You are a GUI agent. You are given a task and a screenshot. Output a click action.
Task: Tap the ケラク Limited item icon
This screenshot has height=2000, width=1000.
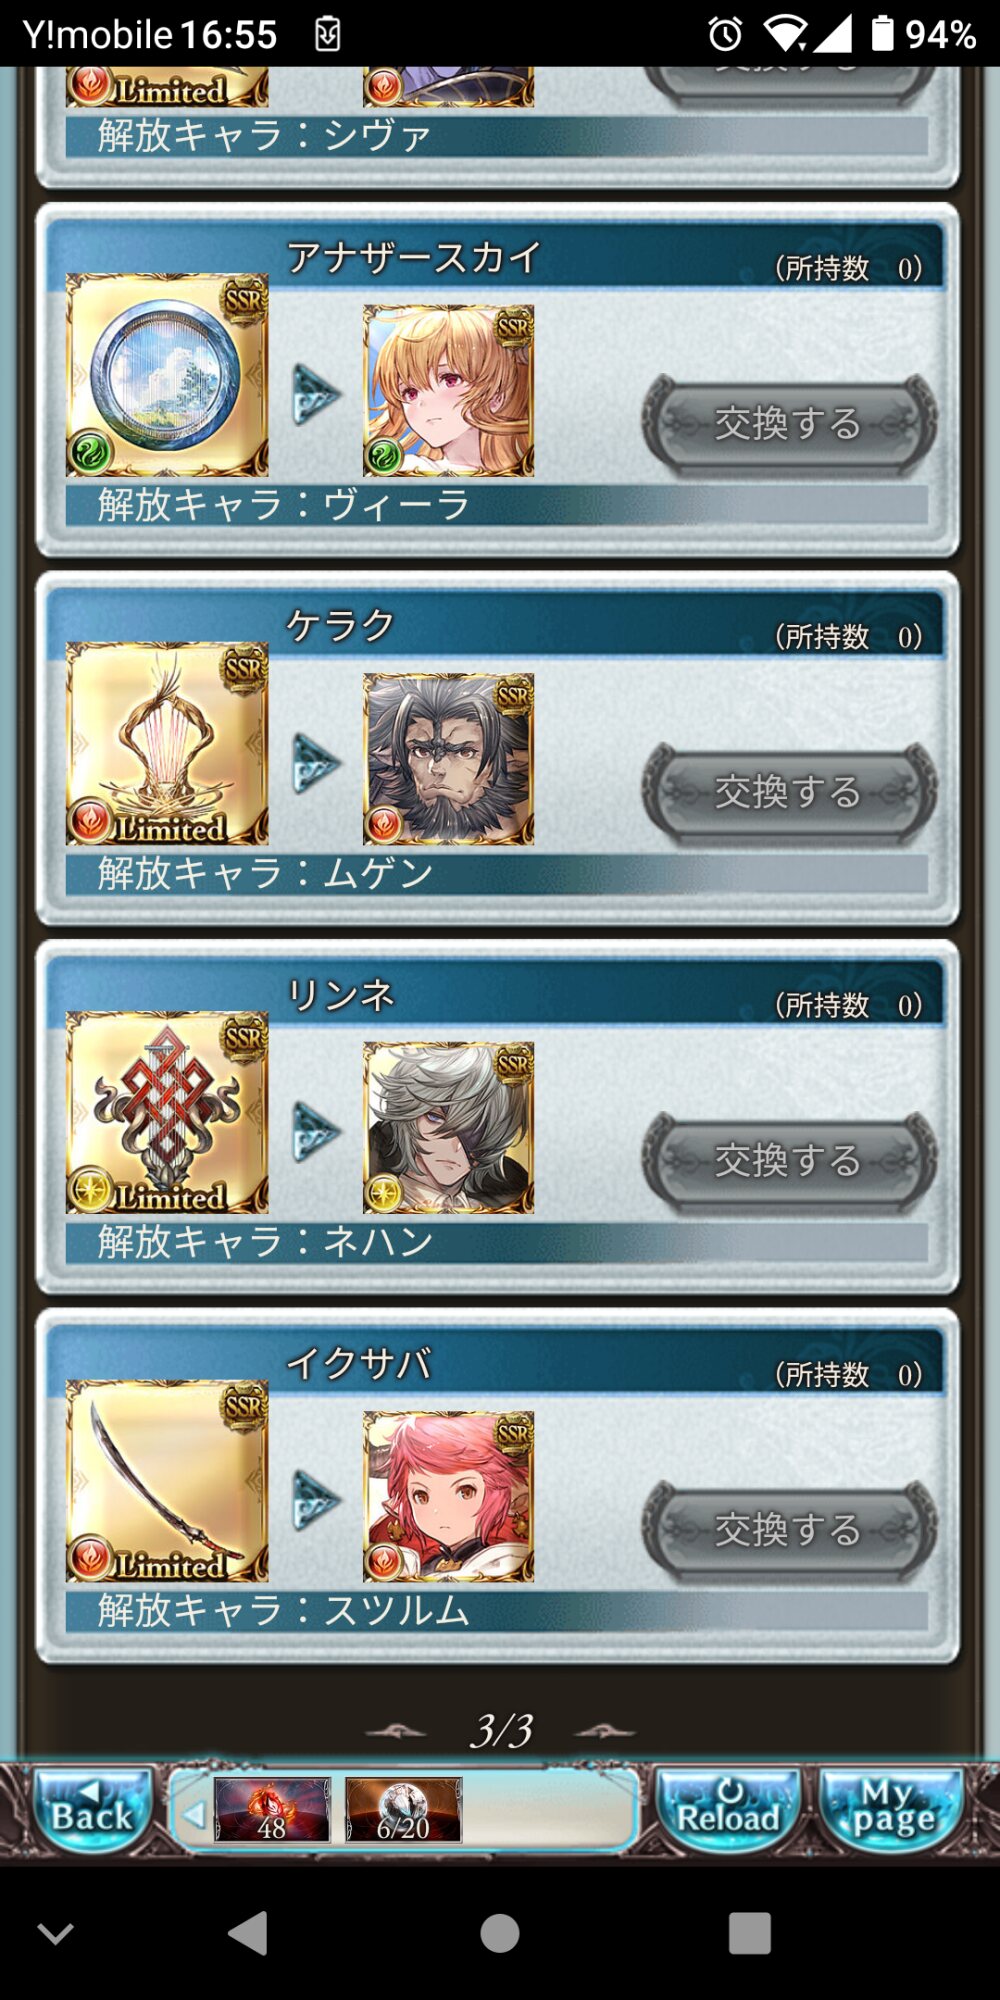click(167, 744)
